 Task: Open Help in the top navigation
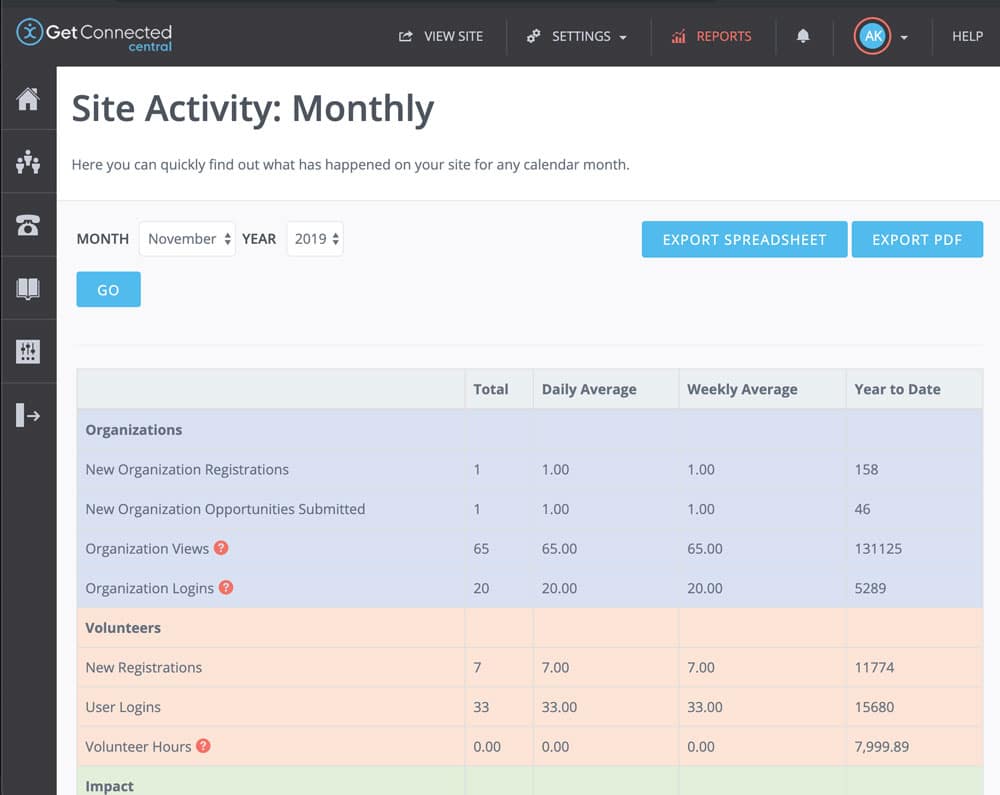(x=967, y=36)
